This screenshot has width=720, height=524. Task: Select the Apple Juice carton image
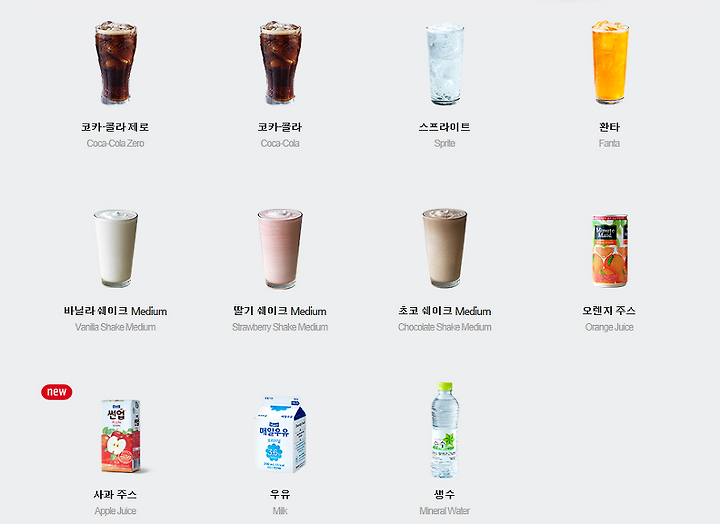120,436
